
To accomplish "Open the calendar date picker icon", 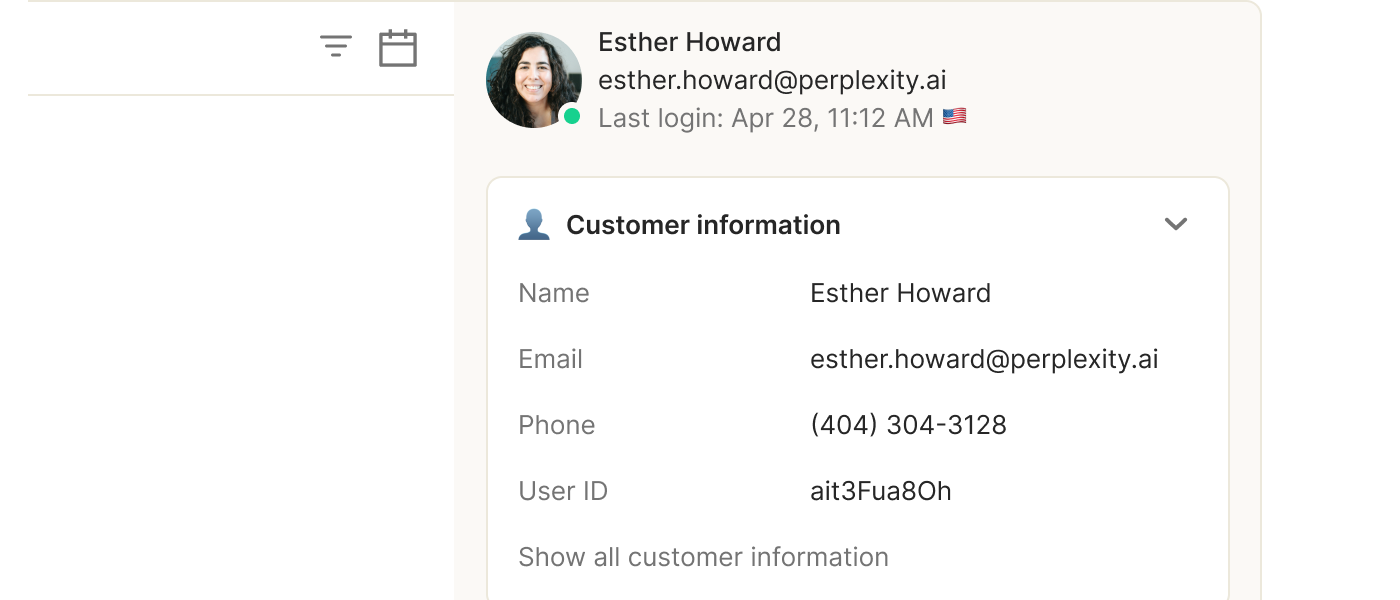I will (397, 48).
